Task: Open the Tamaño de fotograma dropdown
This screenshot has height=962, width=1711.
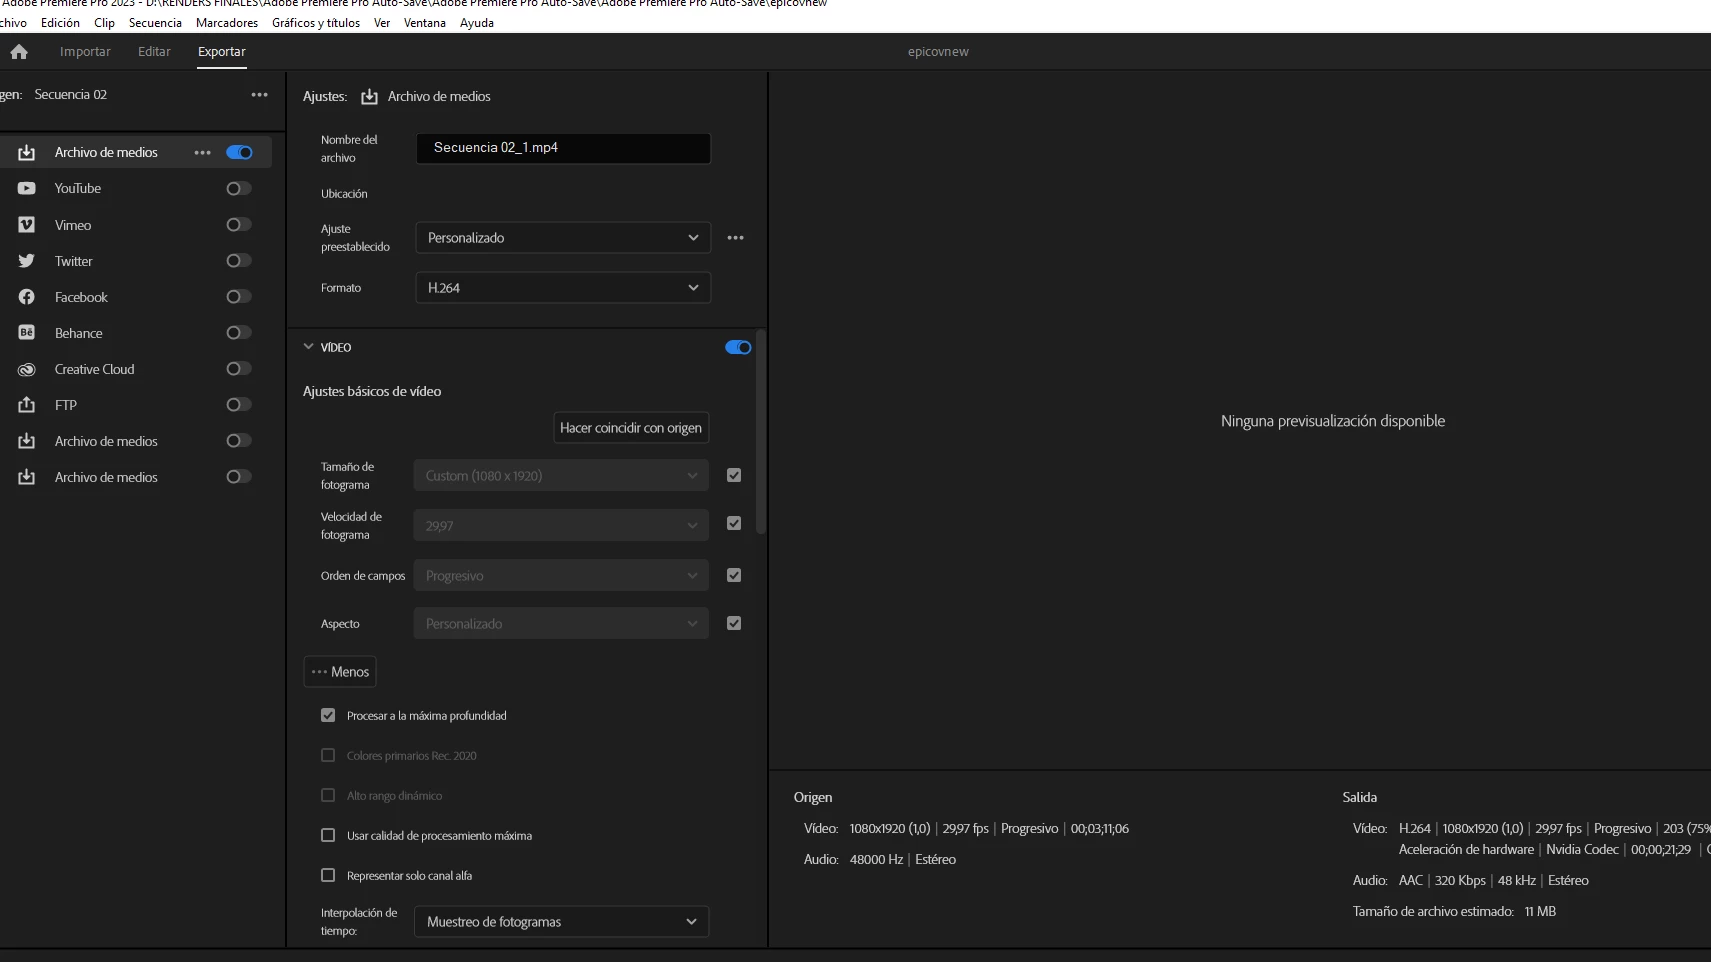Action: pyautogui.click(x=561, y=476)
